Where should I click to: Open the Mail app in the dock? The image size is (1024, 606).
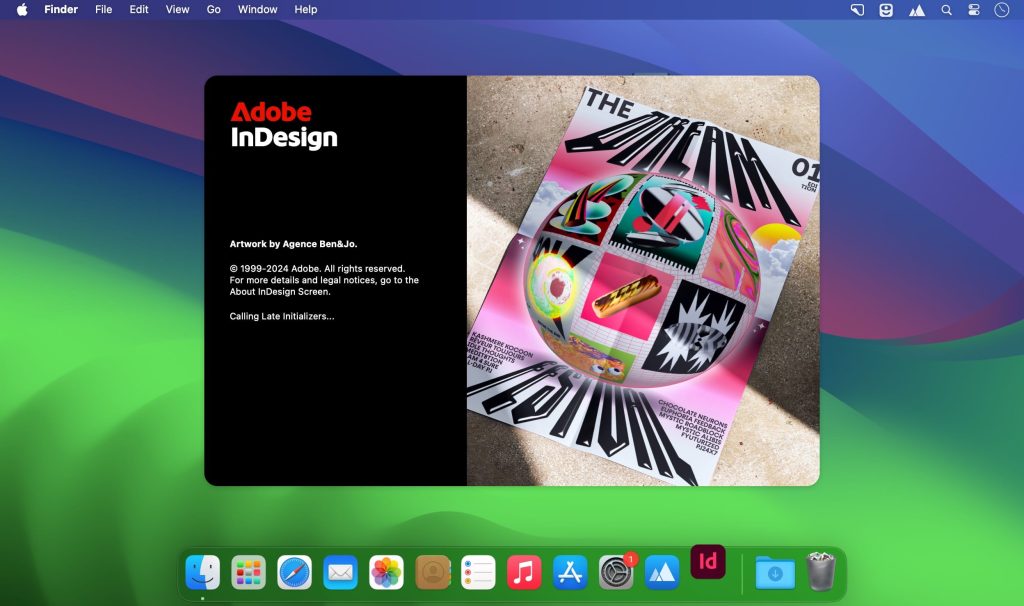tap(341, 573)
